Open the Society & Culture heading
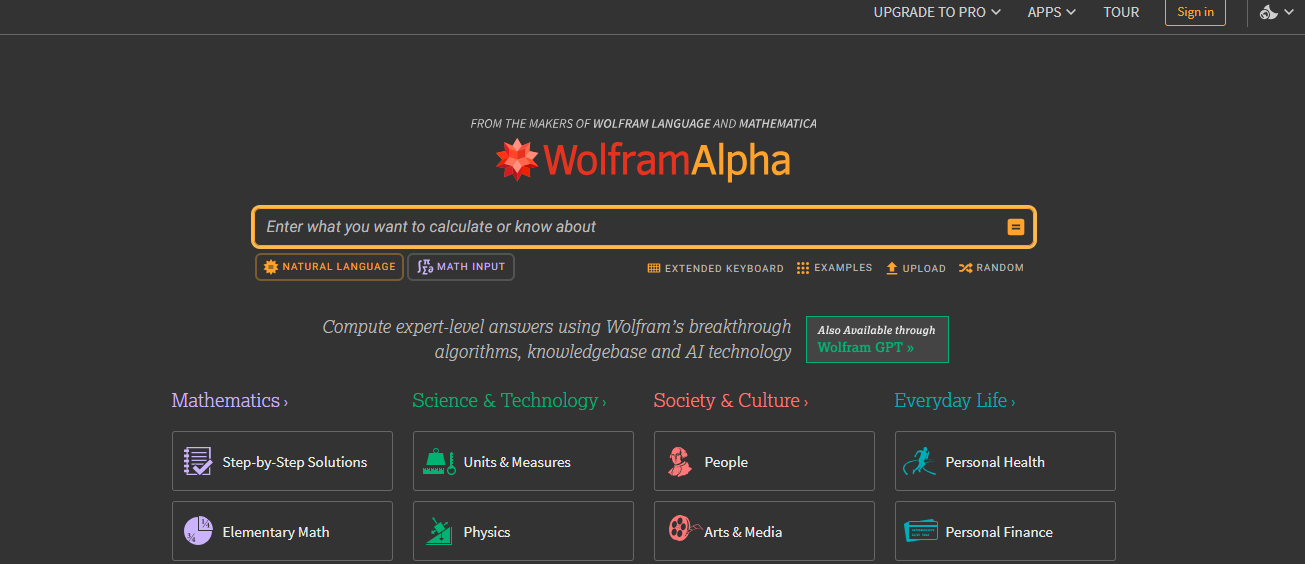 pyautogui.click(x=727, y=400)
